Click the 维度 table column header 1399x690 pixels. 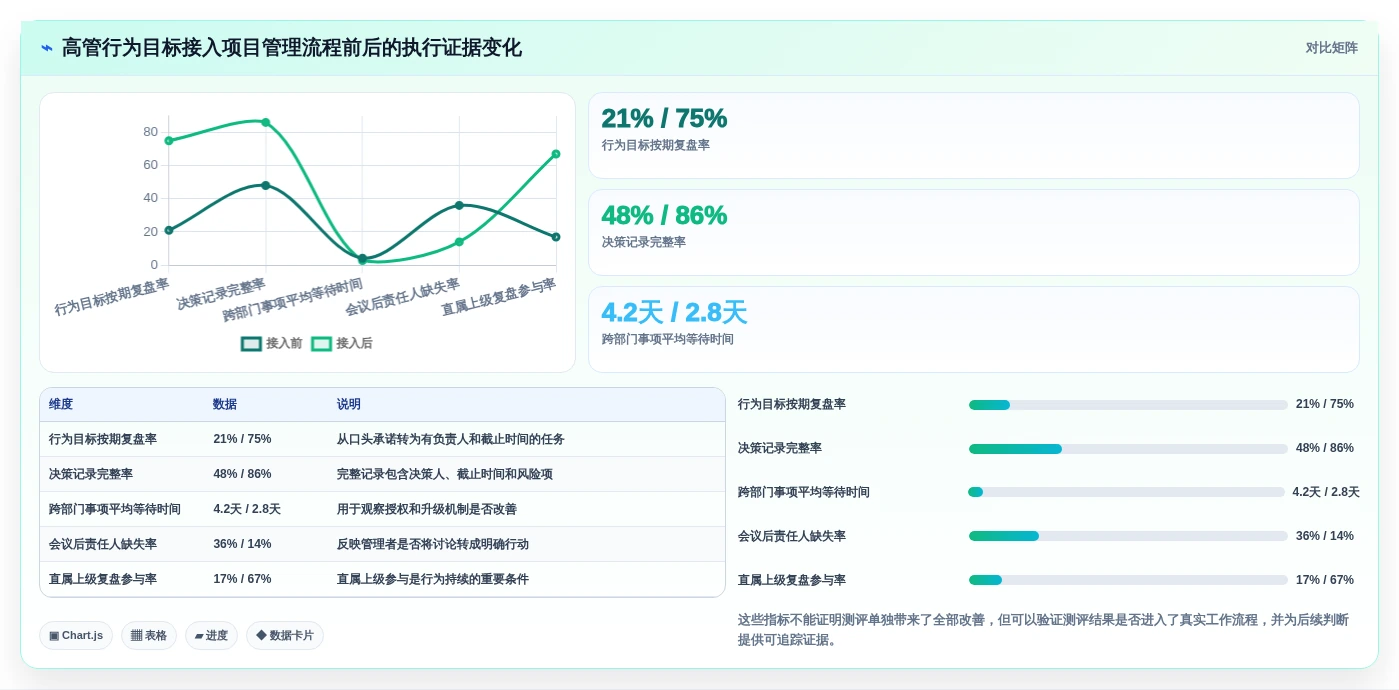click(x=61, y=404)
